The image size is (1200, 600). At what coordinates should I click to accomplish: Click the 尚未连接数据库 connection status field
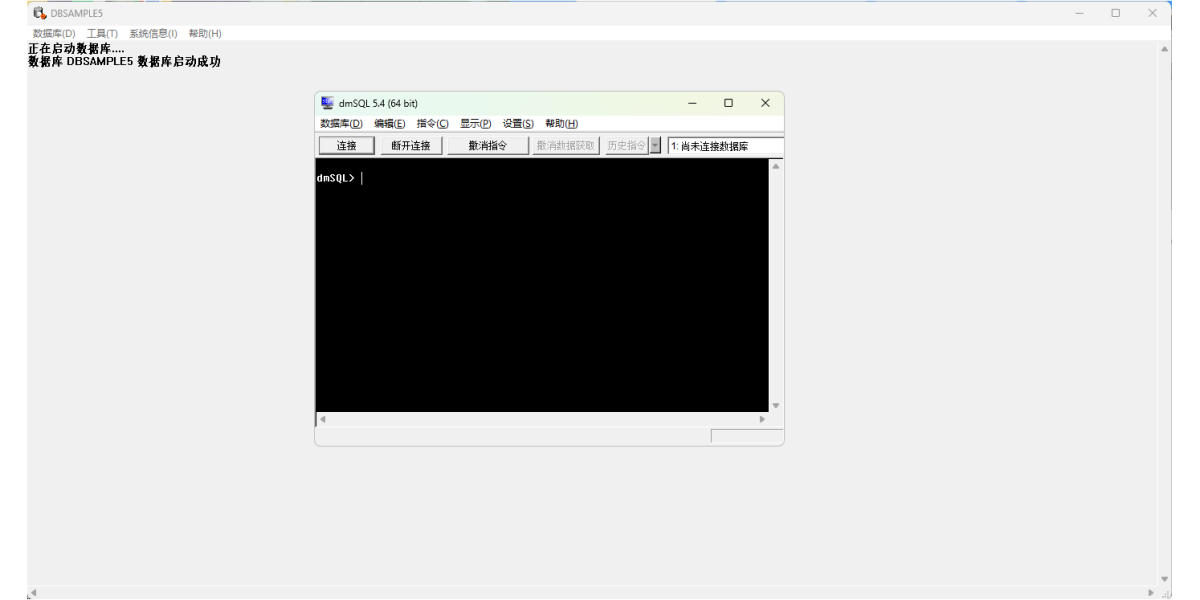point(725,146)
